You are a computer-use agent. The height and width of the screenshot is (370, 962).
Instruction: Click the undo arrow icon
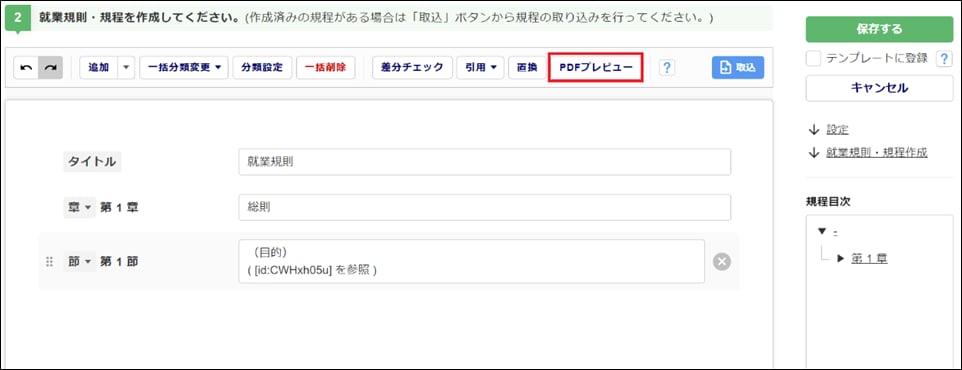[x=26, y=67]
